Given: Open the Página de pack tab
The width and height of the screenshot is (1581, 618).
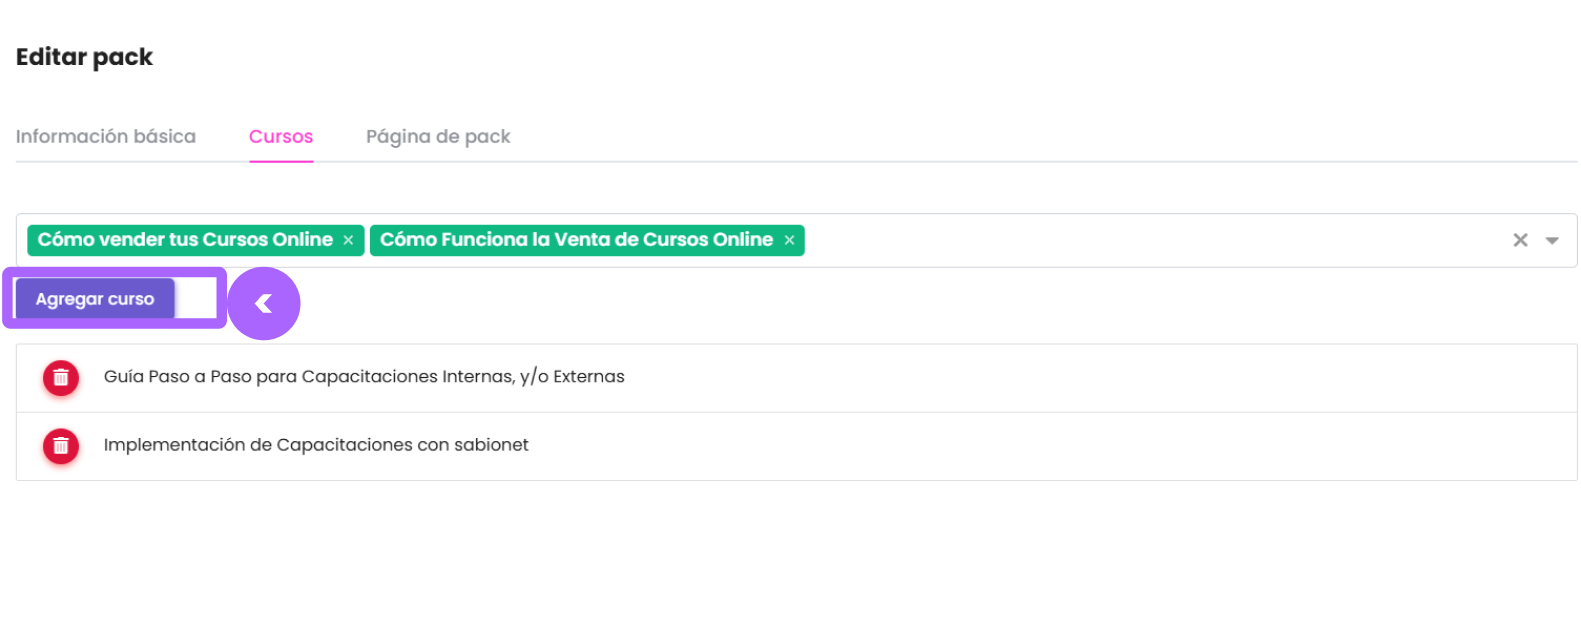Looking at the screenshot, I should [438, 137].
